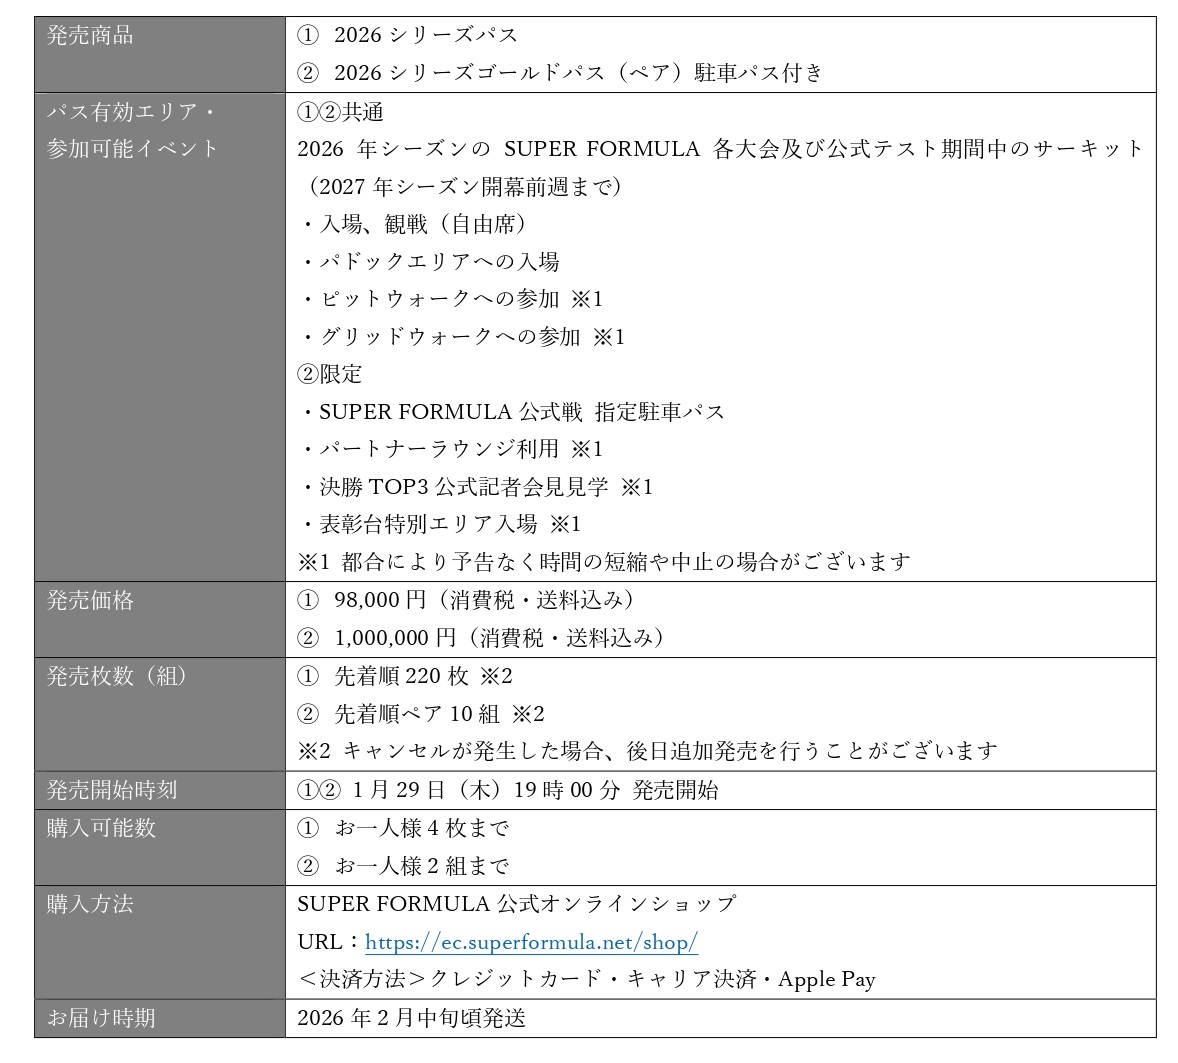Click the 2026年2月中旬頃発送 text
Image resolution: width=1178 pixels, height=1063 pixels.
click(x=412, y=1019)
